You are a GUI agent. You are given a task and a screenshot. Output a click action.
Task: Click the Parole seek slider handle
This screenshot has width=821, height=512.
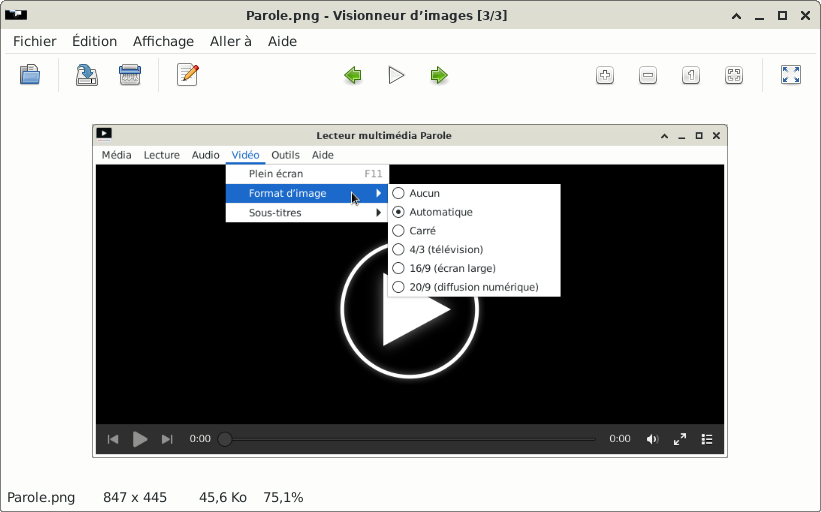pos(225,439)
